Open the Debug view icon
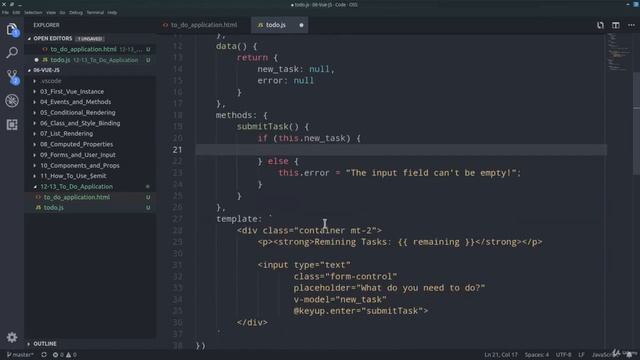 (x=12, y=100)
